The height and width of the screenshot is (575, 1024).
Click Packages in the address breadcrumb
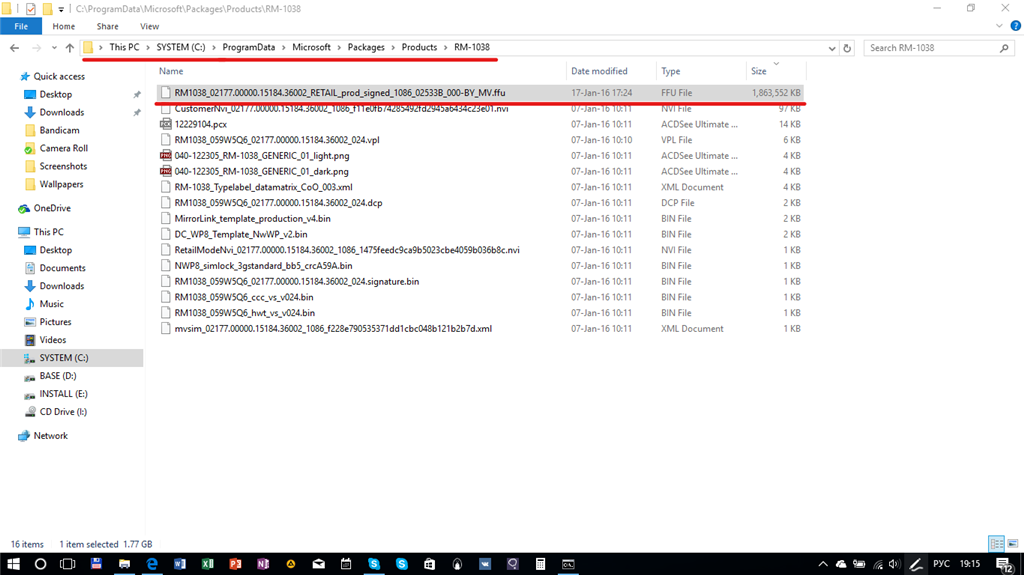point(366,47)
